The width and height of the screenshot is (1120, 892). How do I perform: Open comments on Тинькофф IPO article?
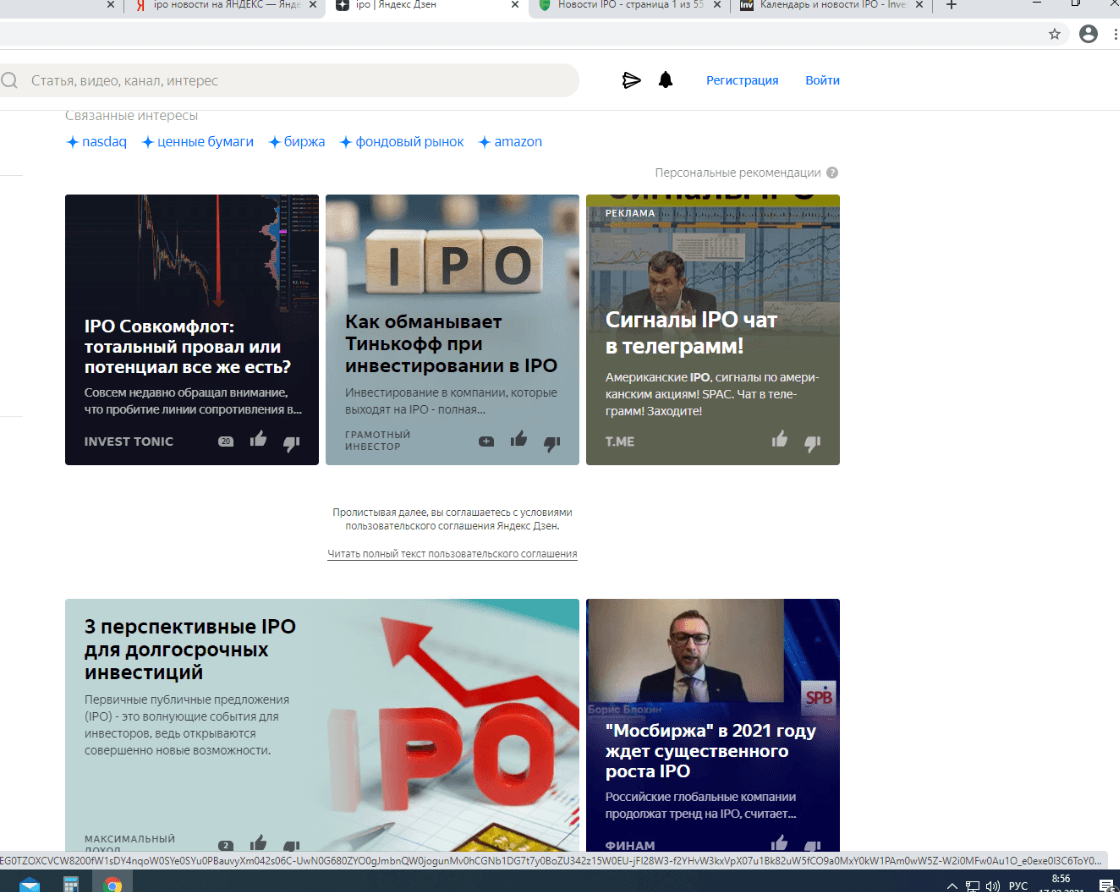pyautogui.click(x=486, y=441)
